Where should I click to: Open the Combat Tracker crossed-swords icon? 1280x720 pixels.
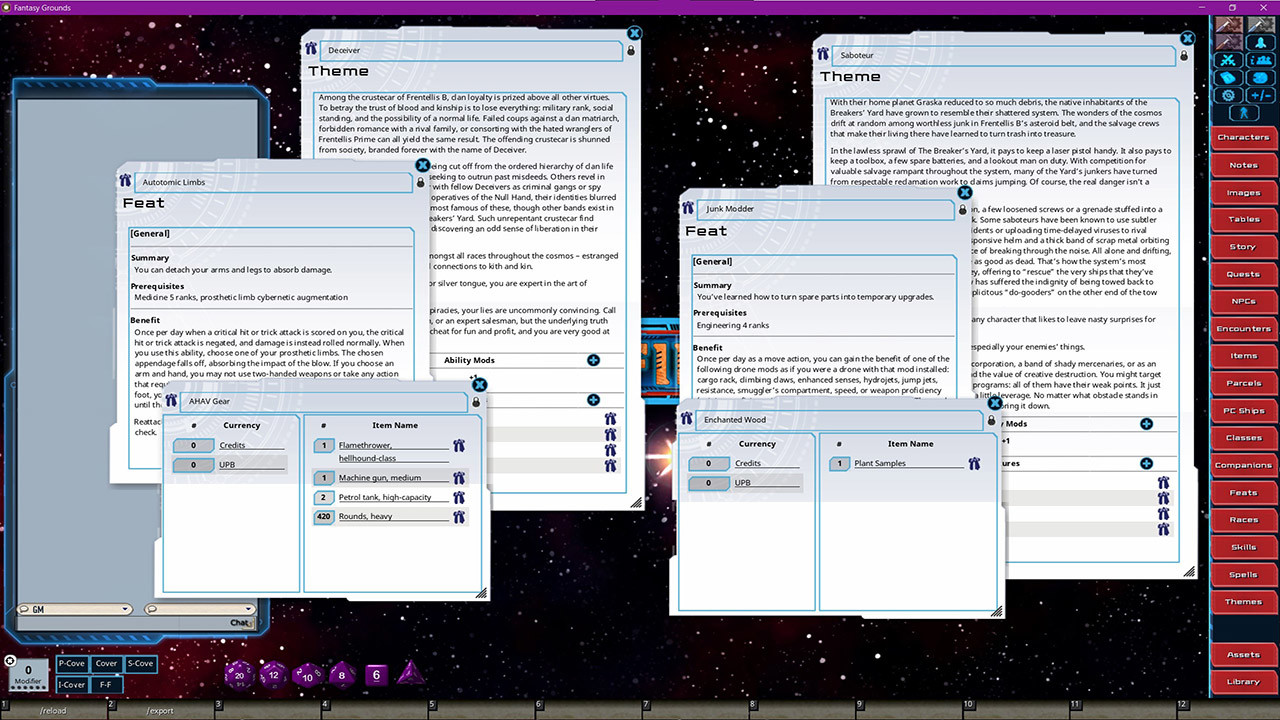pos(1227,61)
